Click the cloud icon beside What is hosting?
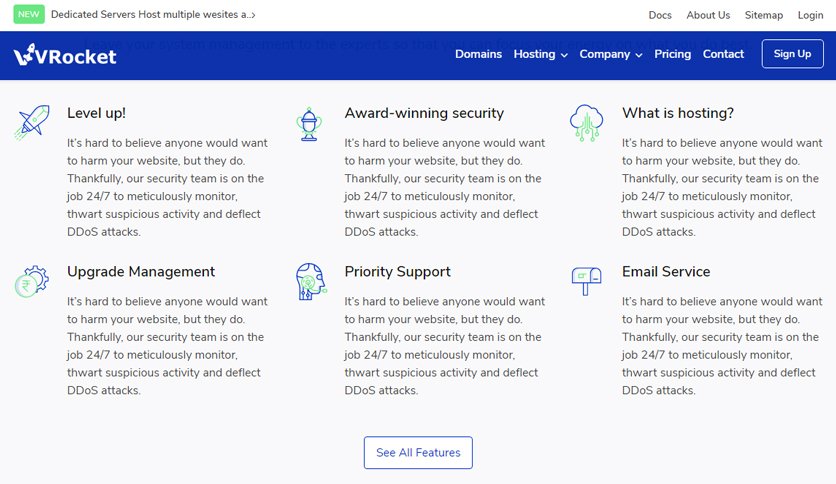 [x=586, y=123]
